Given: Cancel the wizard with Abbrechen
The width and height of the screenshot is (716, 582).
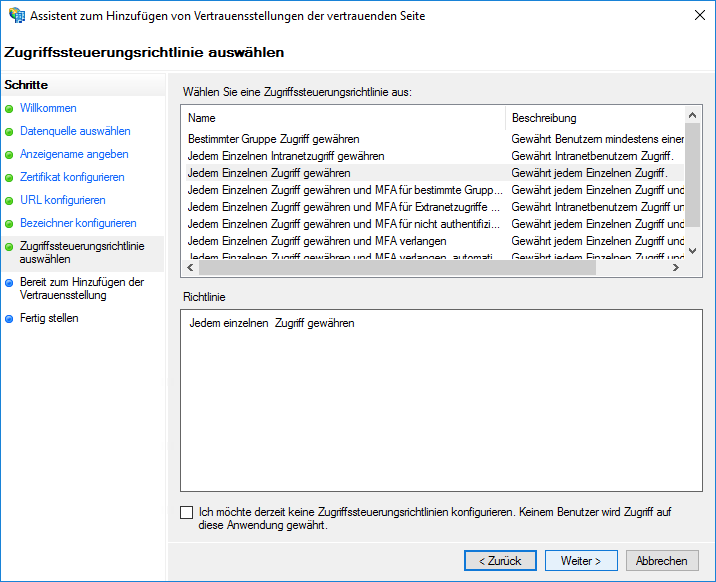Looking at the screenshot, I should (661, 561).
